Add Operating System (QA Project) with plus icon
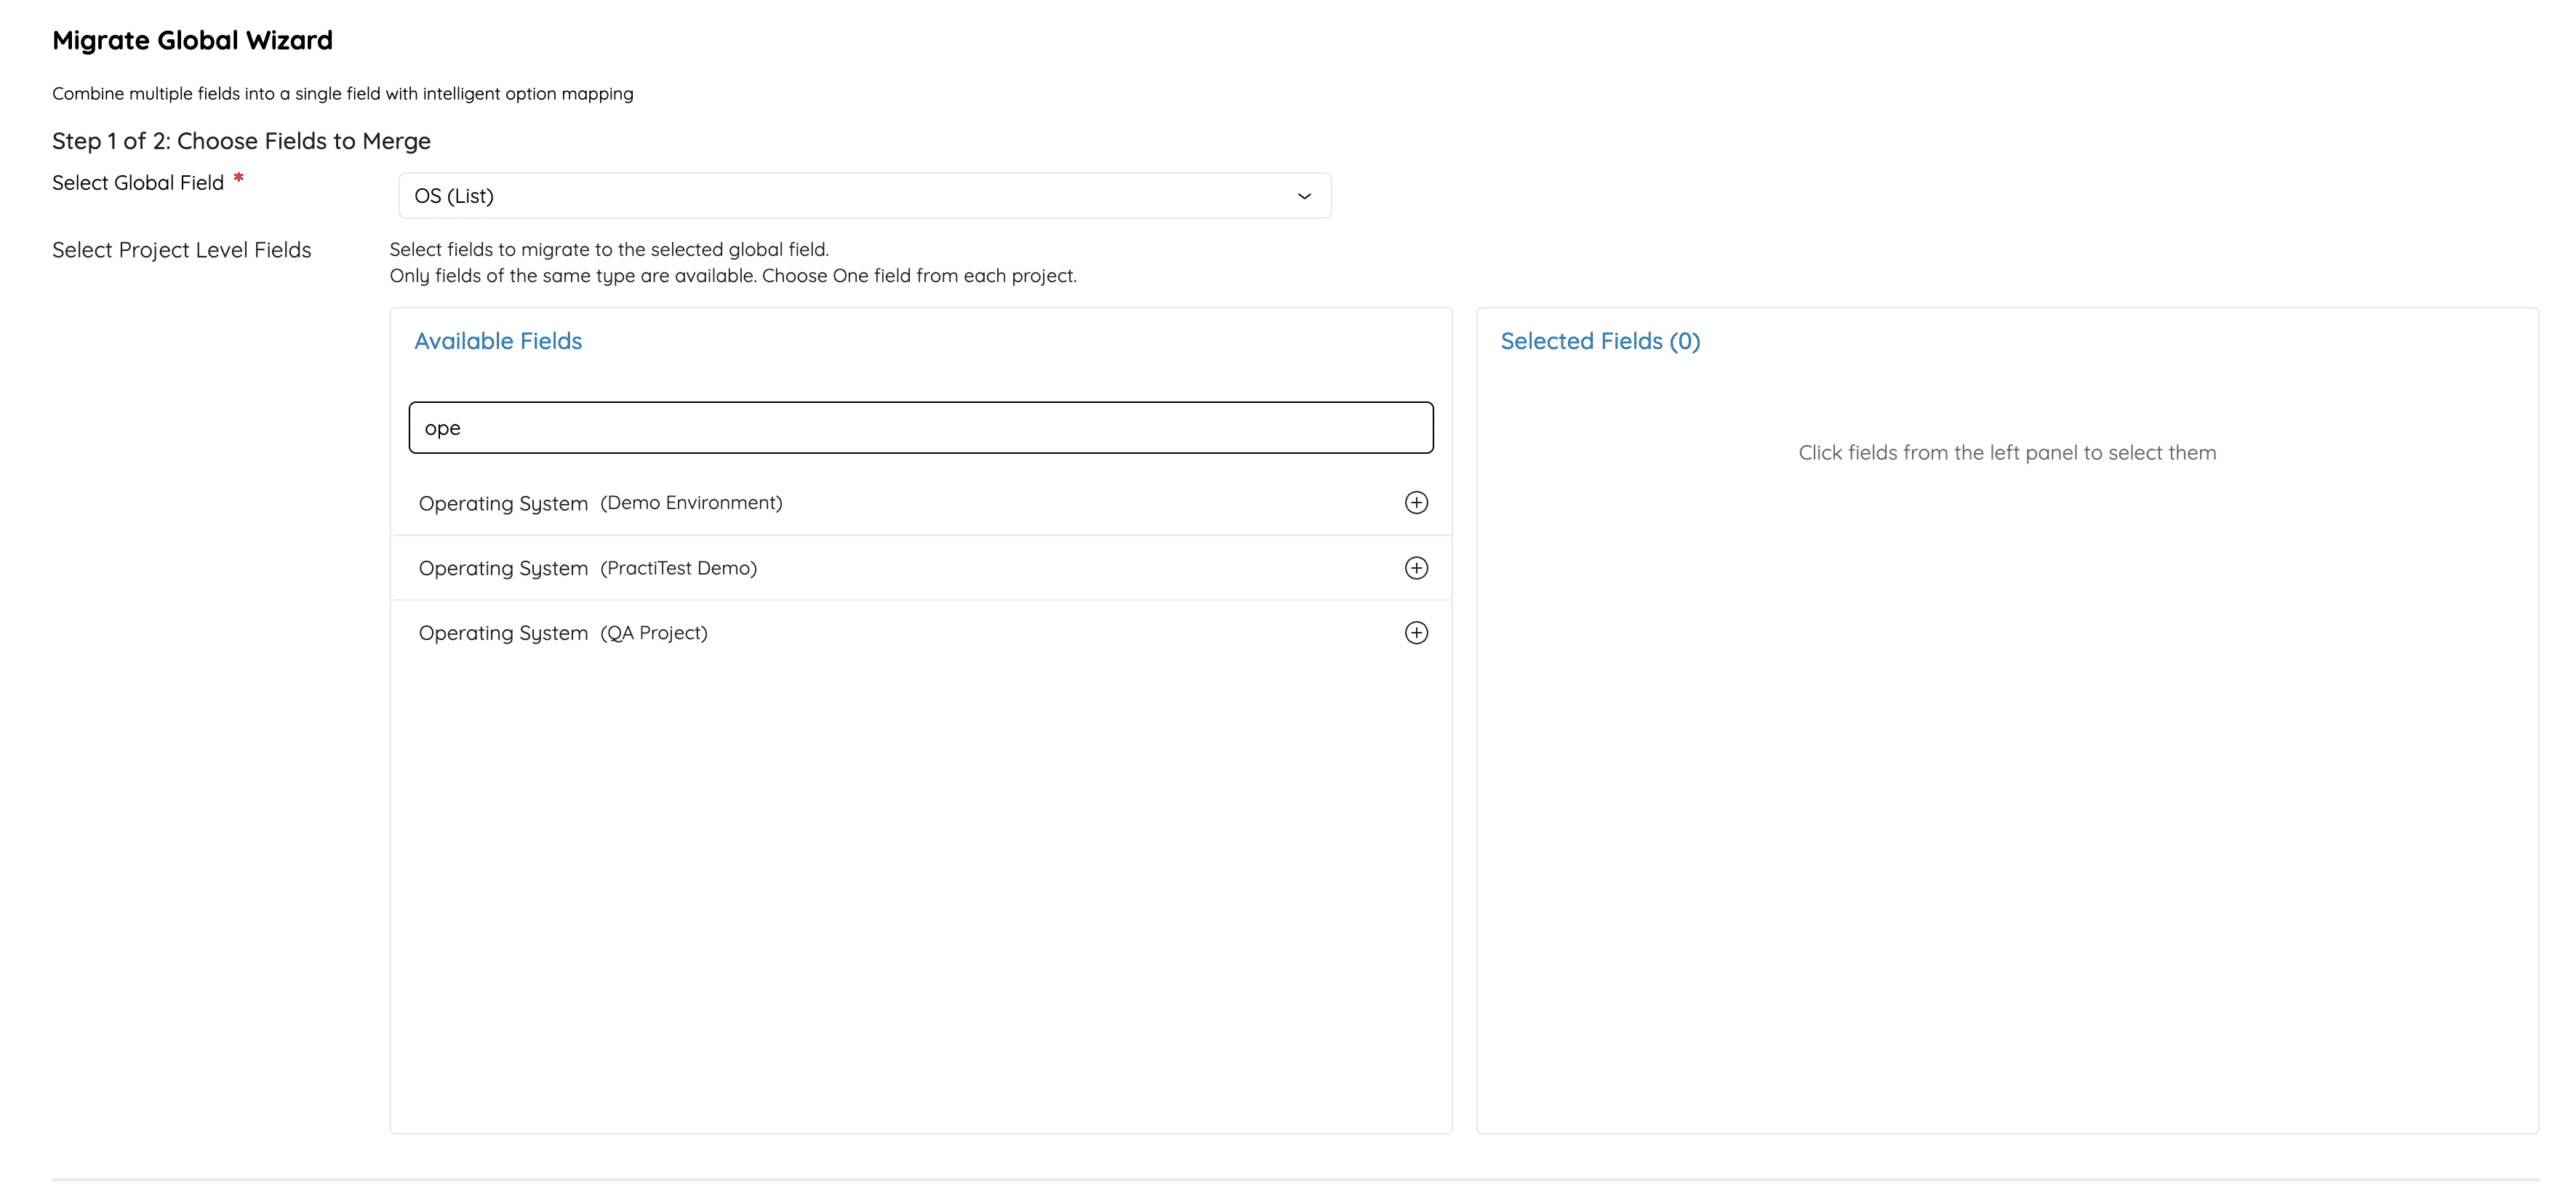This screenshot has width=2560, height=1184. click(x=1416, y=633)
